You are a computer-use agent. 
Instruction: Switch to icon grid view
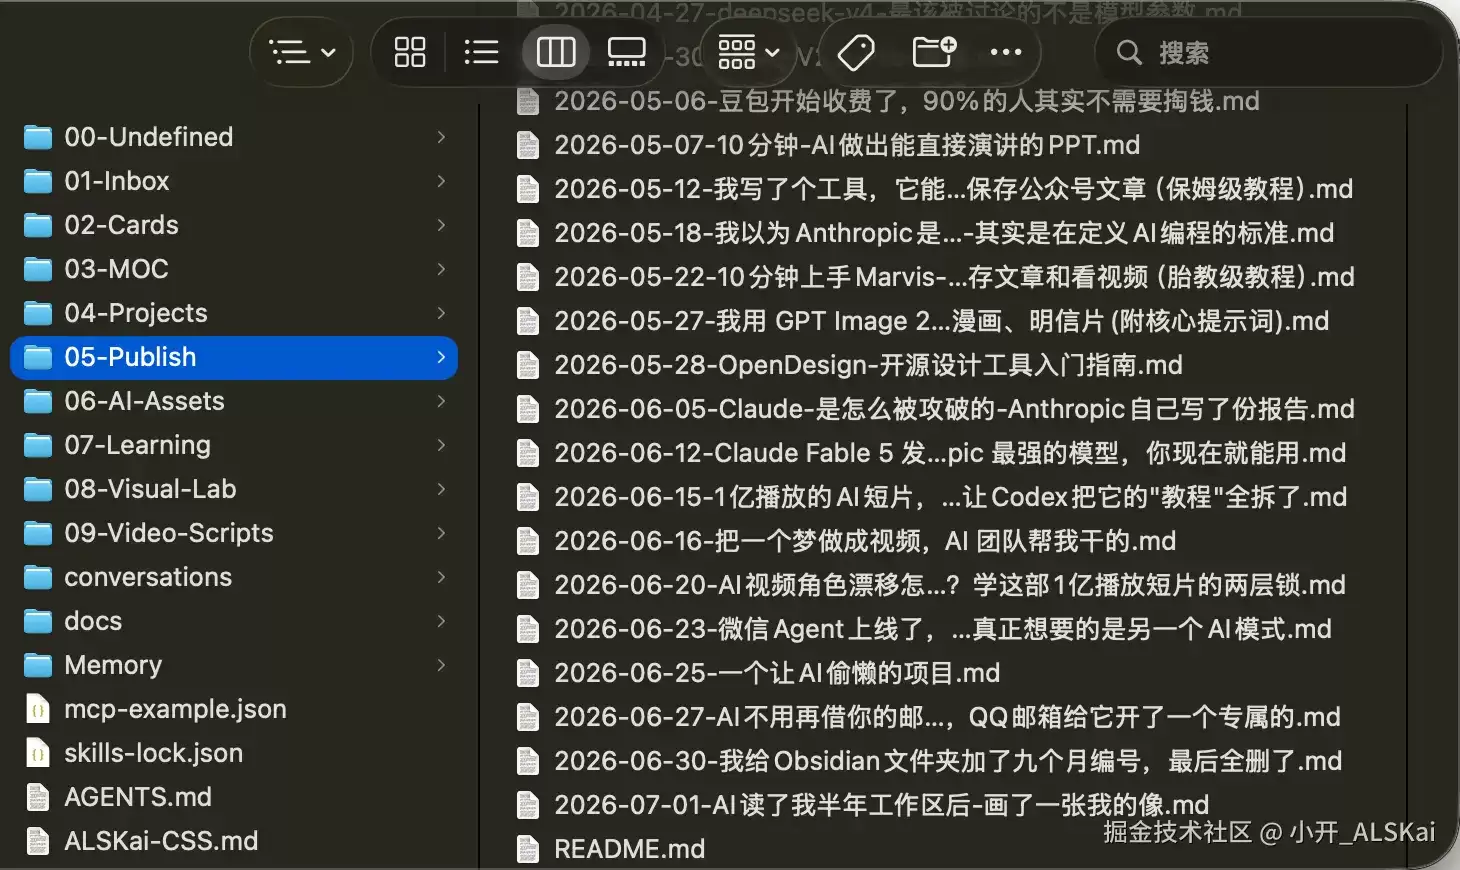[x=410, y=52]
